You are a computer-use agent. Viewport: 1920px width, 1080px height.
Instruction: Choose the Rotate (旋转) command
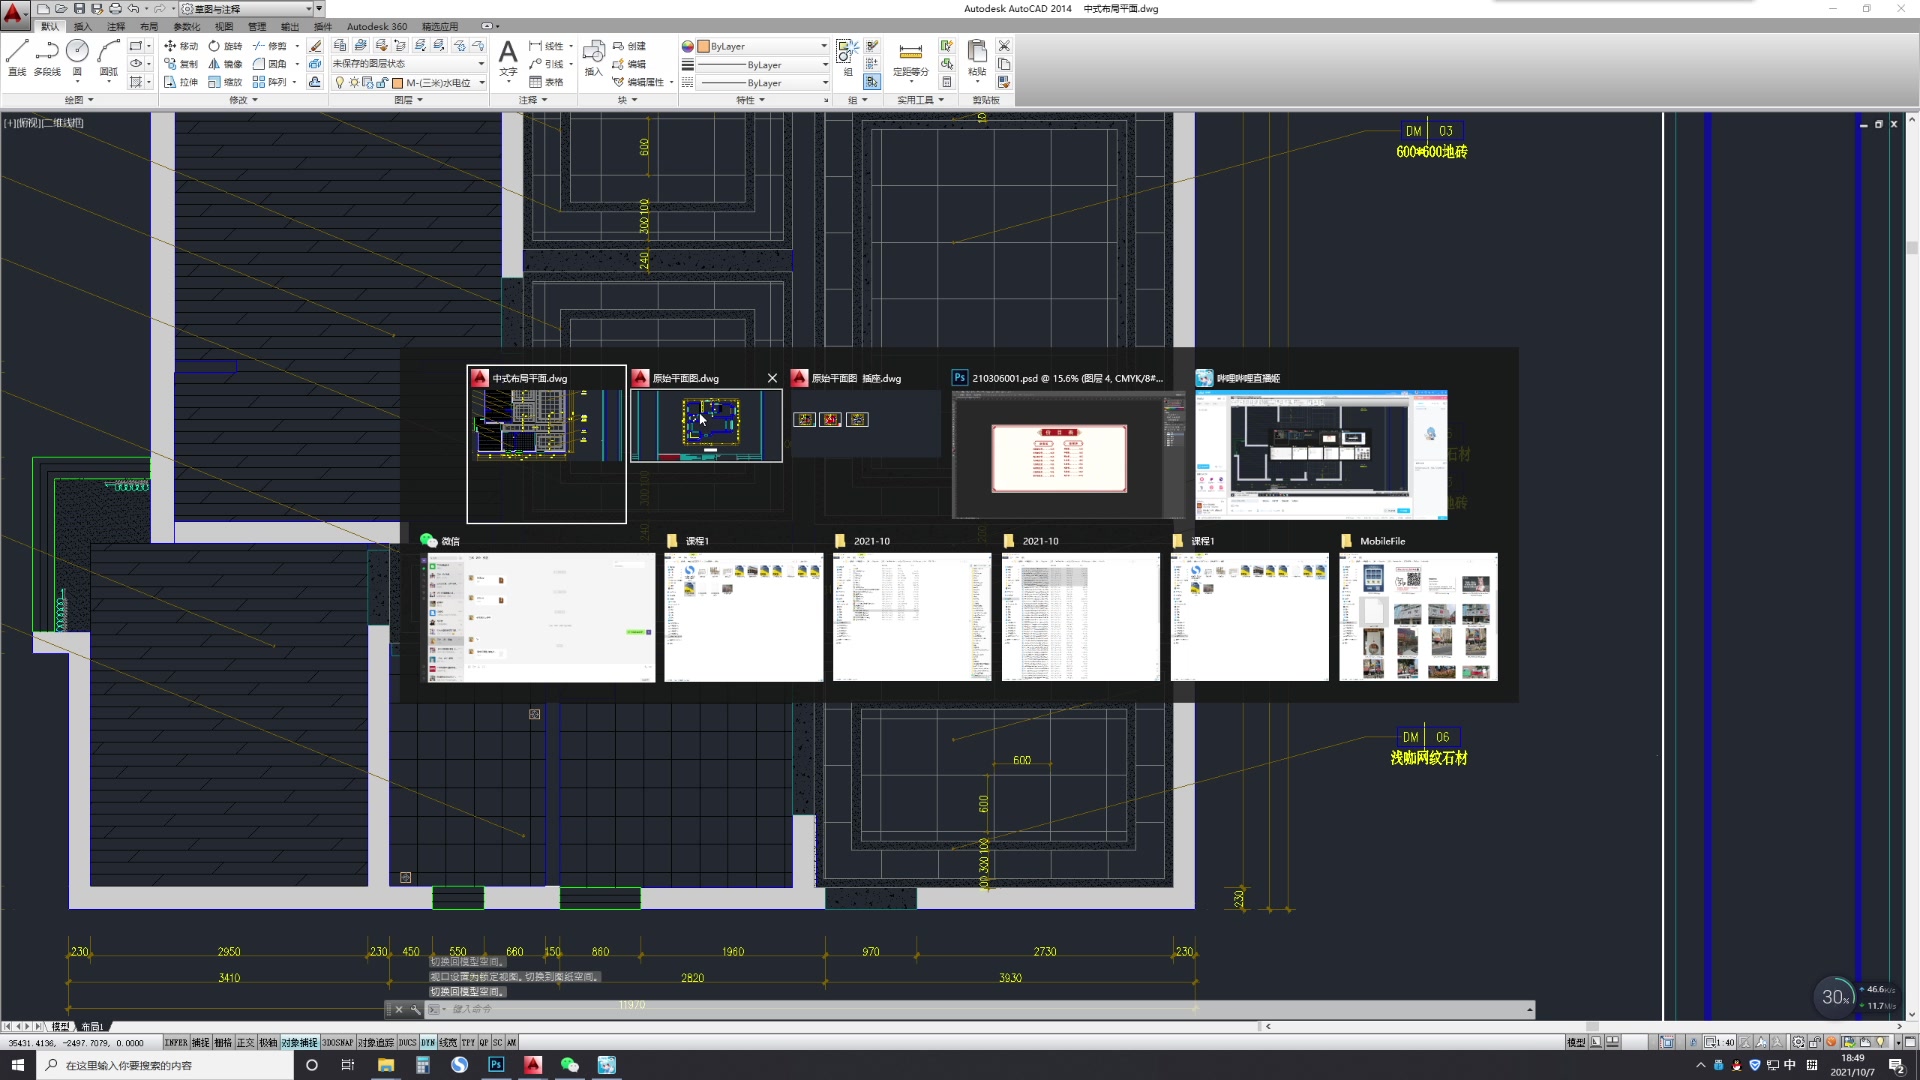225,46
